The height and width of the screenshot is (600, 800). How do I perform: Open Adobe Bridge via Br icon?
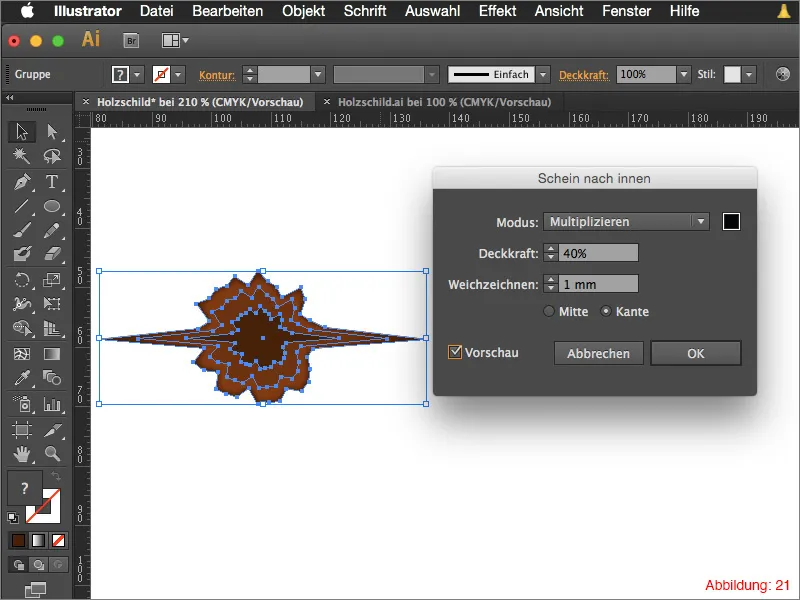point(131,40)
